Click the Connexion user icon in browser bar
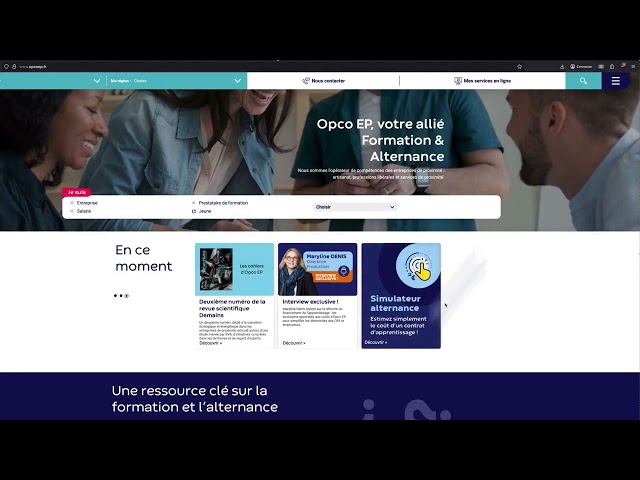The image size is (640, 480). [572, 66]
